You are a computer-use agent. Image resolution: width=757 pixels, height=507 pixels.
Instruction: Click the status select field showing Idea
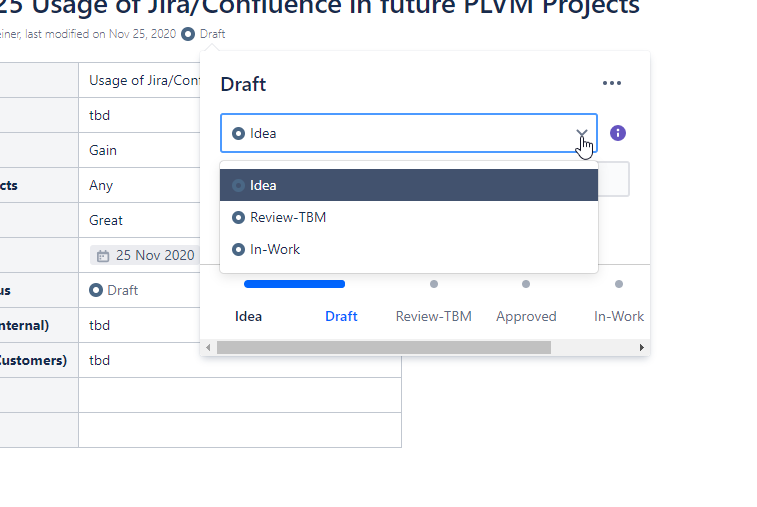pyautogui.click(x=409, y=133)
